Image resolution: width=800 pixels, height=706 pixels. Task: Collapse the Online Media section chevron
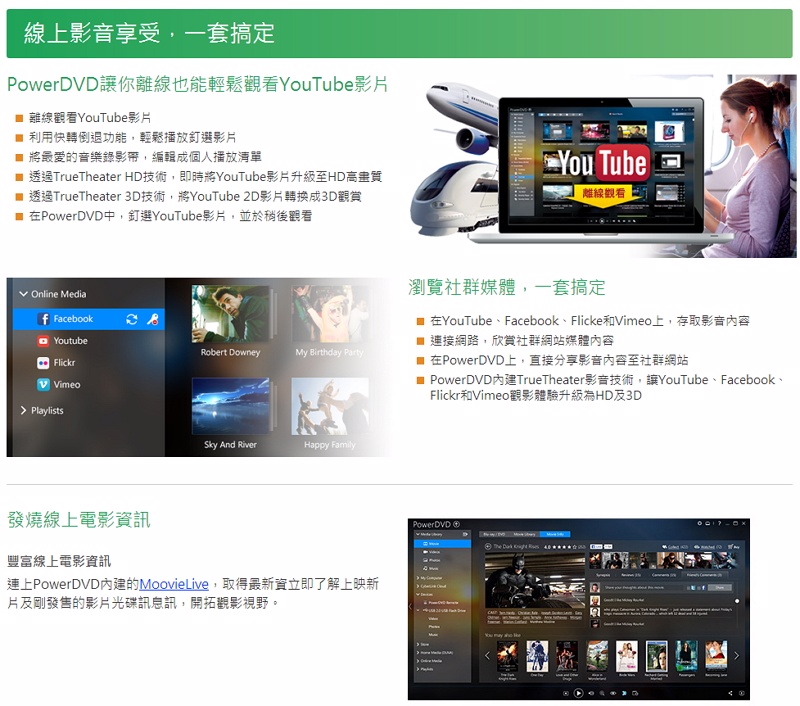(23, 294)
